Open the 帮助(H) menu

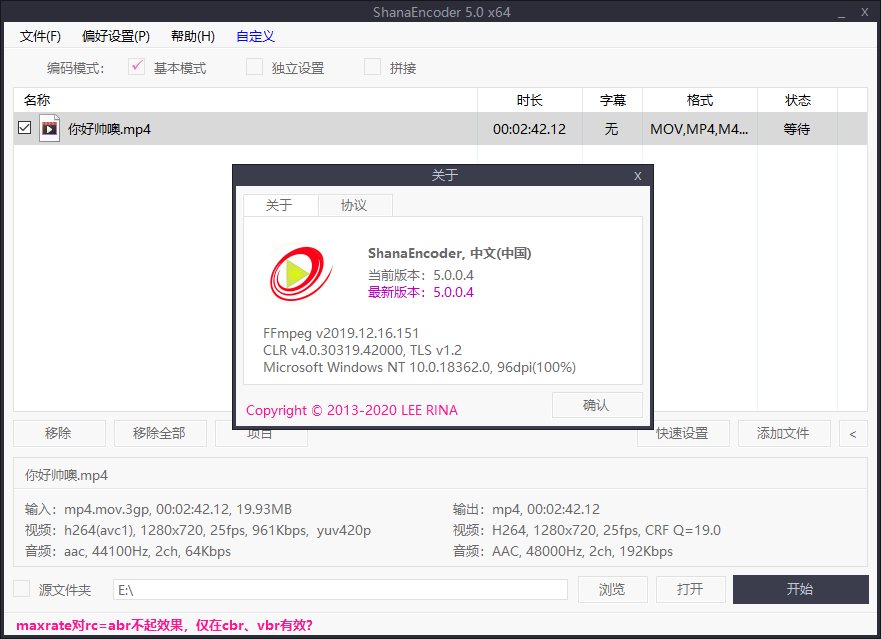tap(193, 37)
